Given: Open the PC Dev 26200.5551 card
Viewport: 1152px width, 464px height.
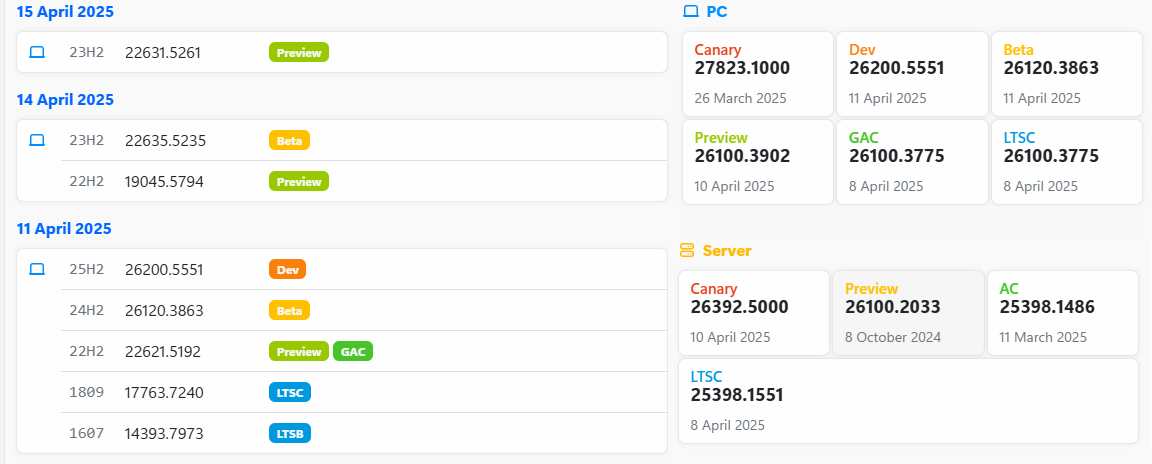Looking at the screenshot, I should pos(912,73).
